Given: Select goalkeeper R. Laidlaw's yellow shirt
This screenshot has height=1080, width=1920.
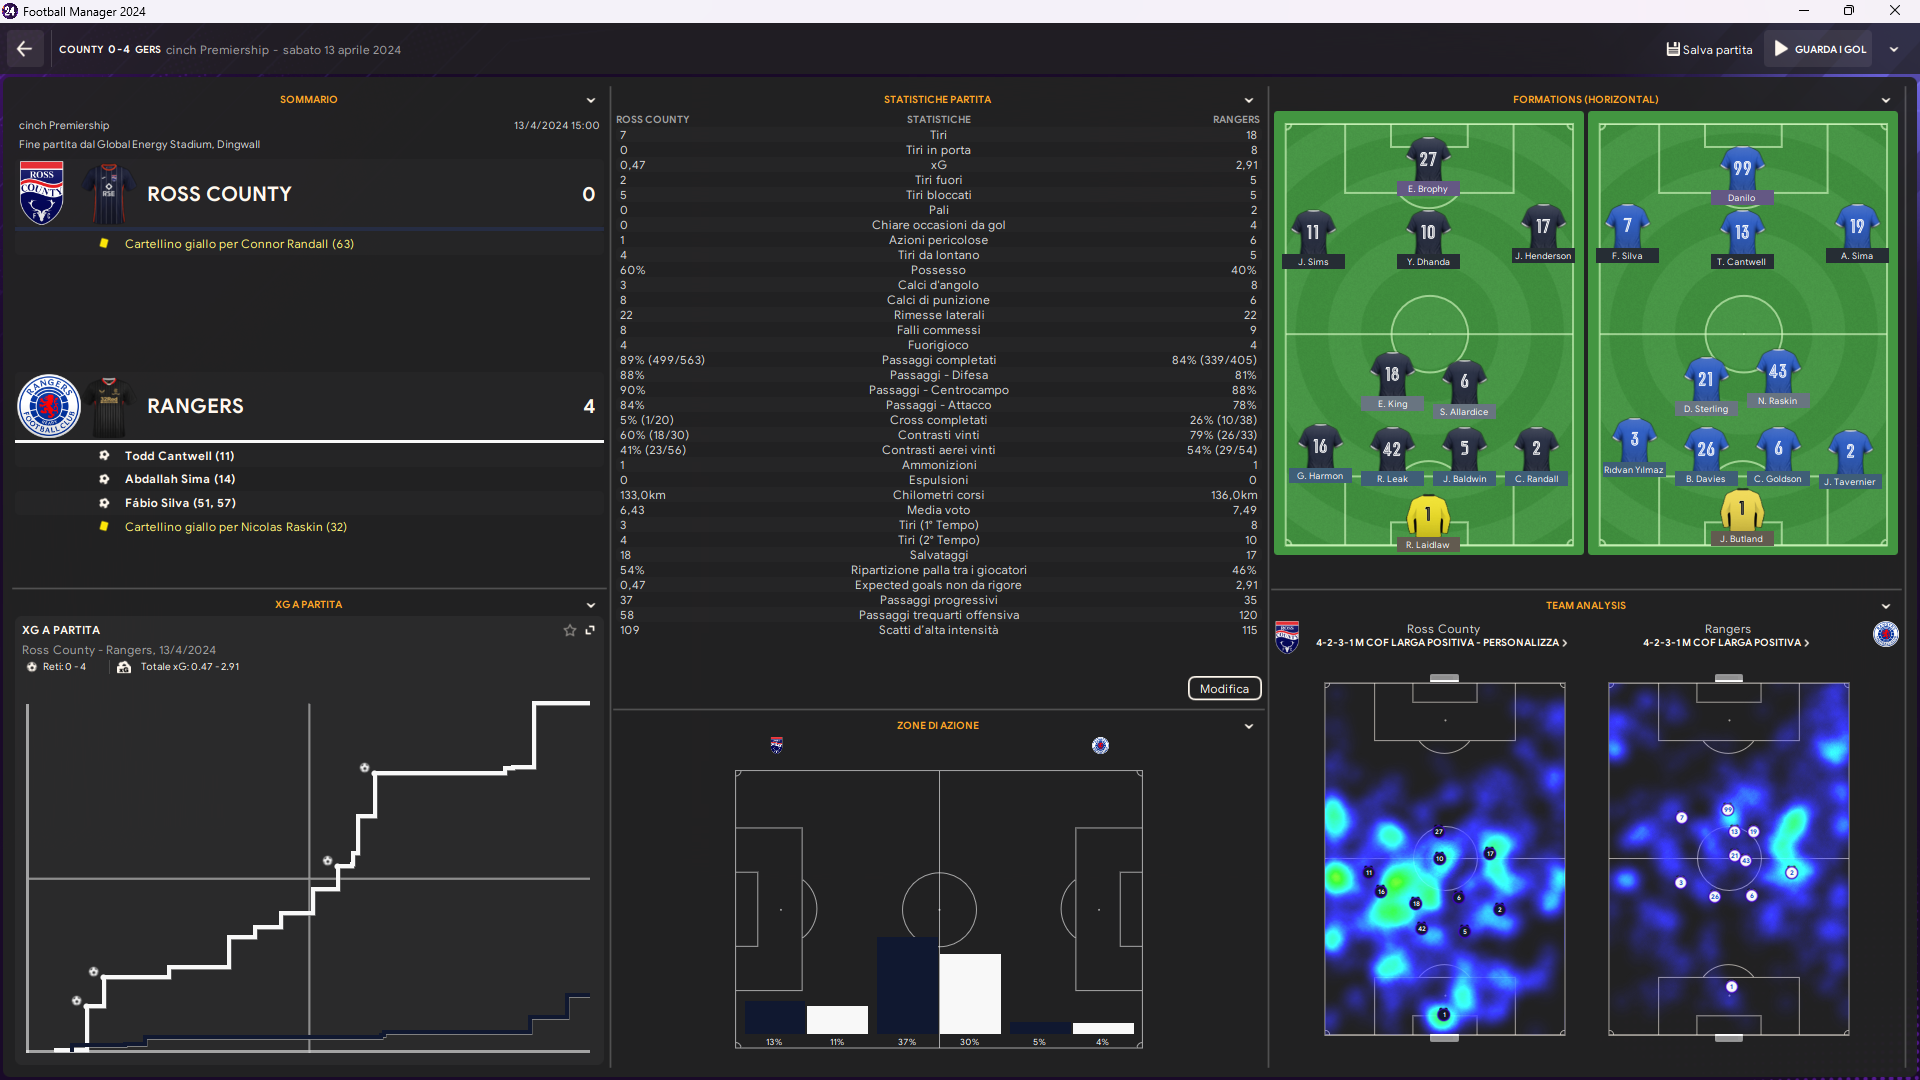Looking at the screenshot, I should pos(1427,517).
